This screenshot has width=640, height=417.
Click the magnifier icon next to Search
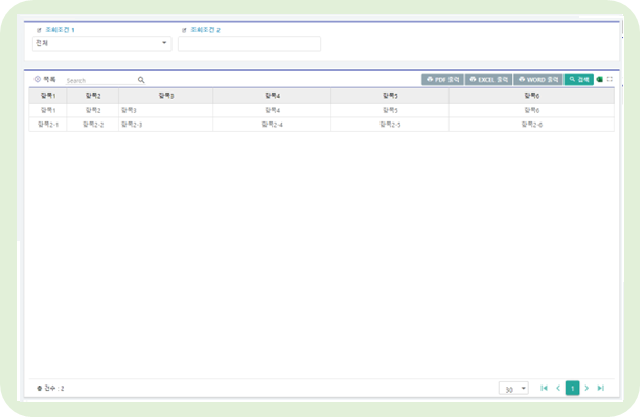141,80
